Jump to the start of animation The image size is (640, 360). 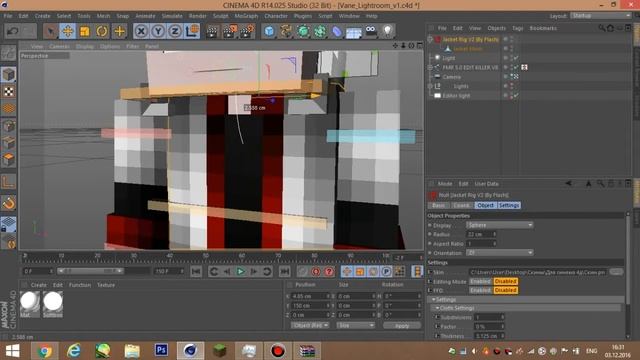[196, 271]
